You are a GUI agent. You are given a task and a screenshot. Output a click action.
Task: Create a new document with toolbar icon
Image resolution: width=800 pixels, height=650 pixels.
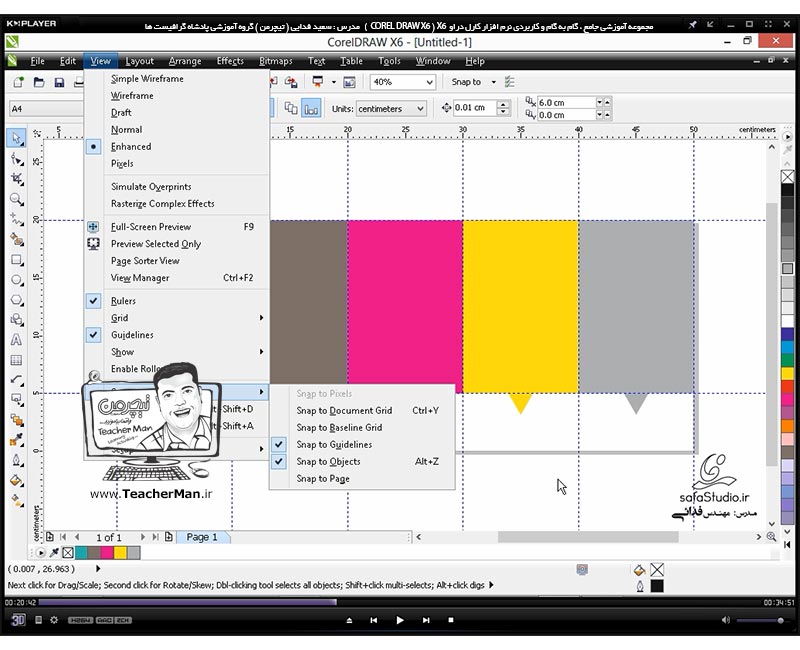[18, 82]
